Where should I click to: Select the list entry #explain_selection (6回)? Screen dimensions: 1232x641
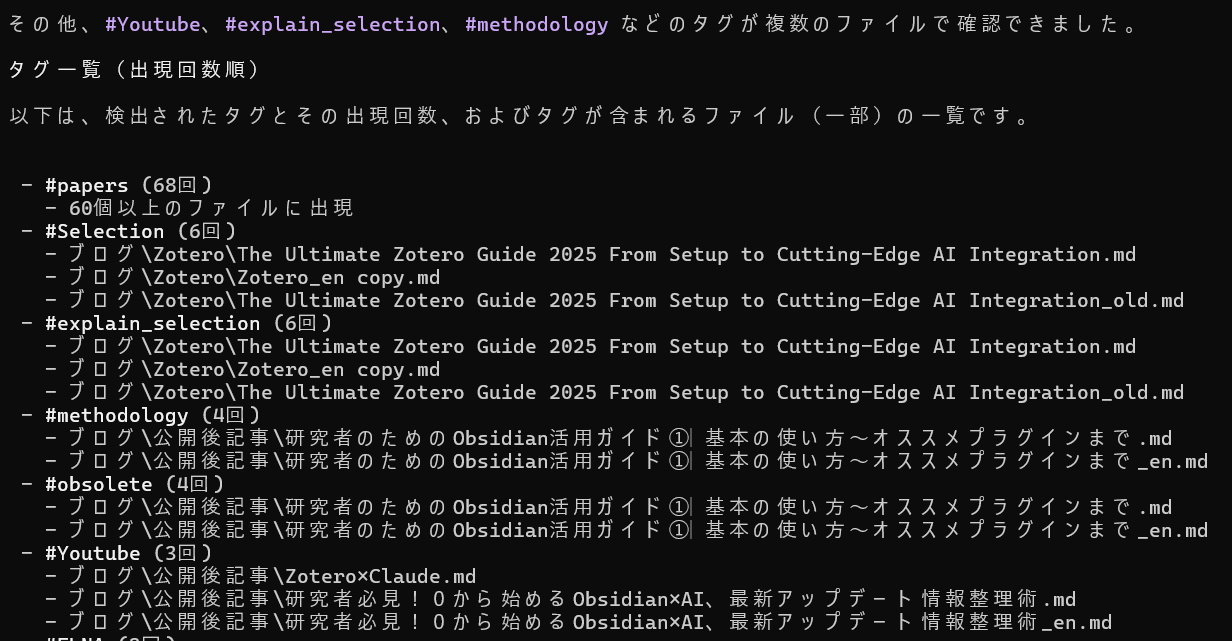coord(189,323)
